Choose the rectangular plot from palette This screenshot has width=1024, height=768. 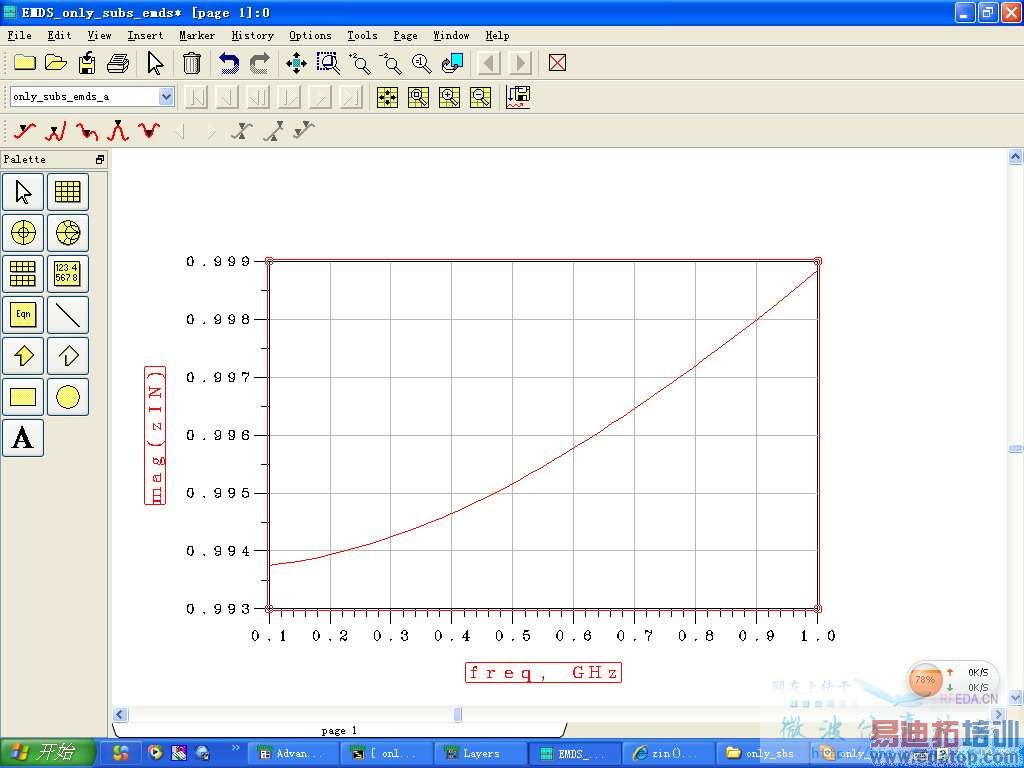68,192
